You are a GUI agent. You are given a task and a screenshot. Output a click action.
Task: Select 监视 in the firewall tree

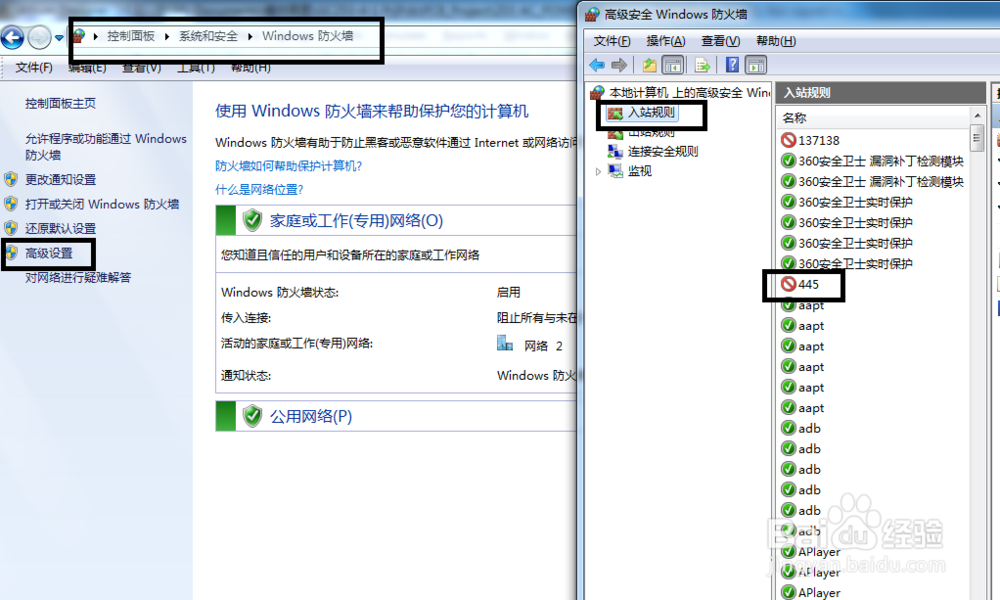[640, 171]
